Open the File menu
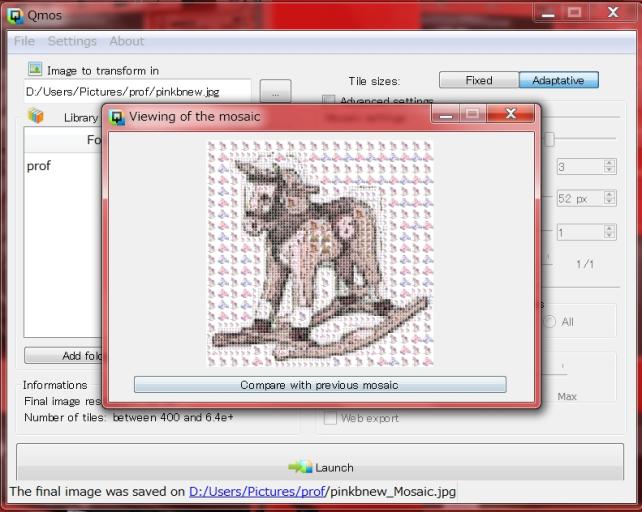The height and width of the screenshot is (512, 642). 24,41
